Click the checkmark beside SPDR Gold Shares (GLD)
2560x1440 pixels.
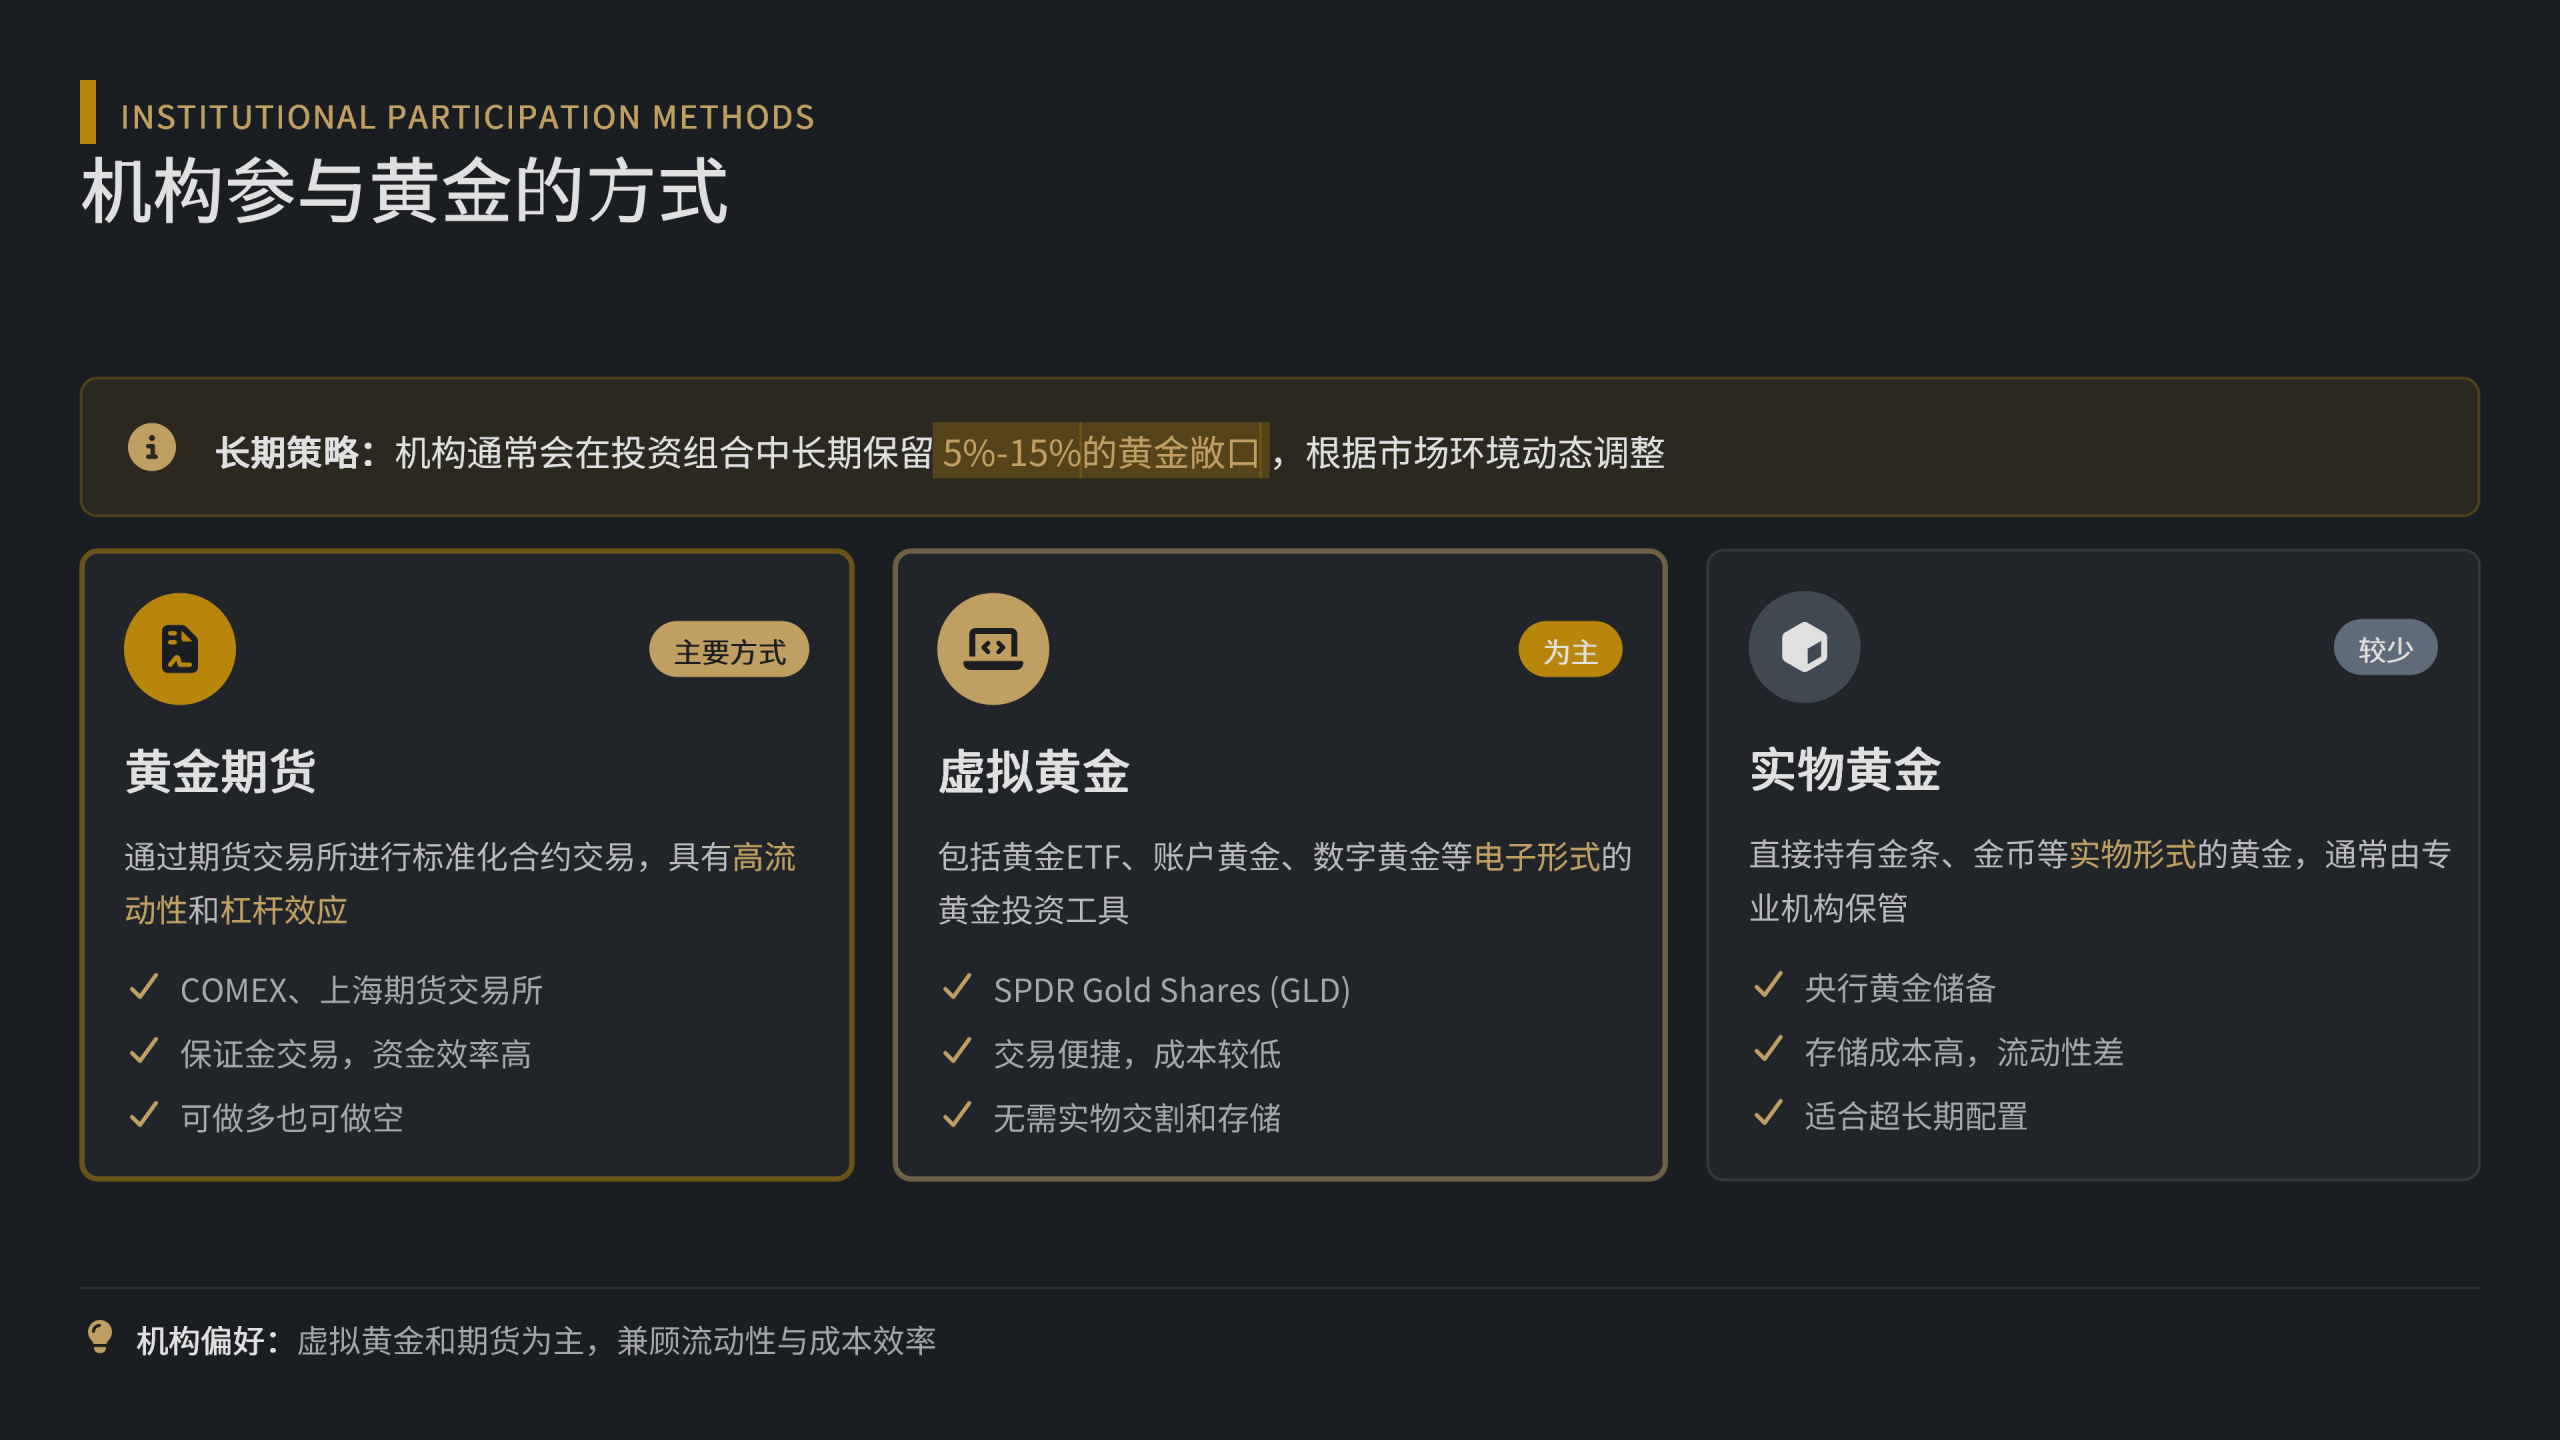tap(957, 988)
